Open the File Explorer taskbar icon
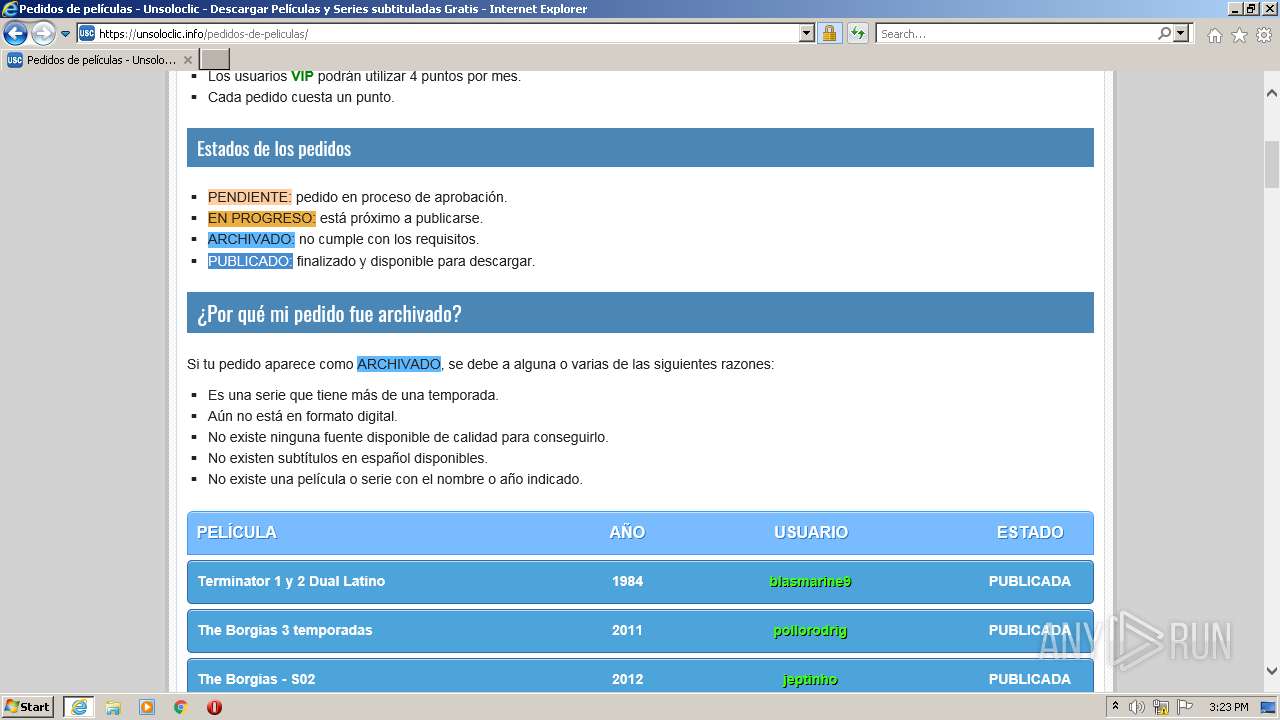The width and height of the screenshot is (1280, 720). (113, 707)
